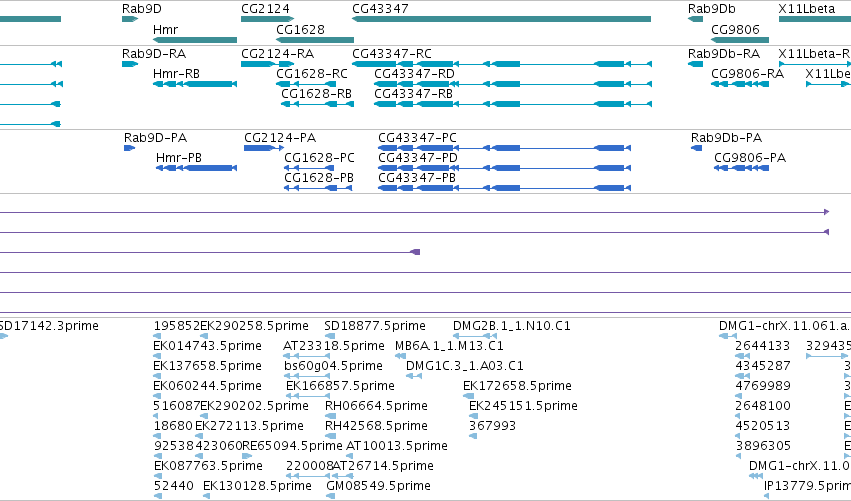Open protein CG43347-PC label
851x501 pixels.
(x=417, y=137)
